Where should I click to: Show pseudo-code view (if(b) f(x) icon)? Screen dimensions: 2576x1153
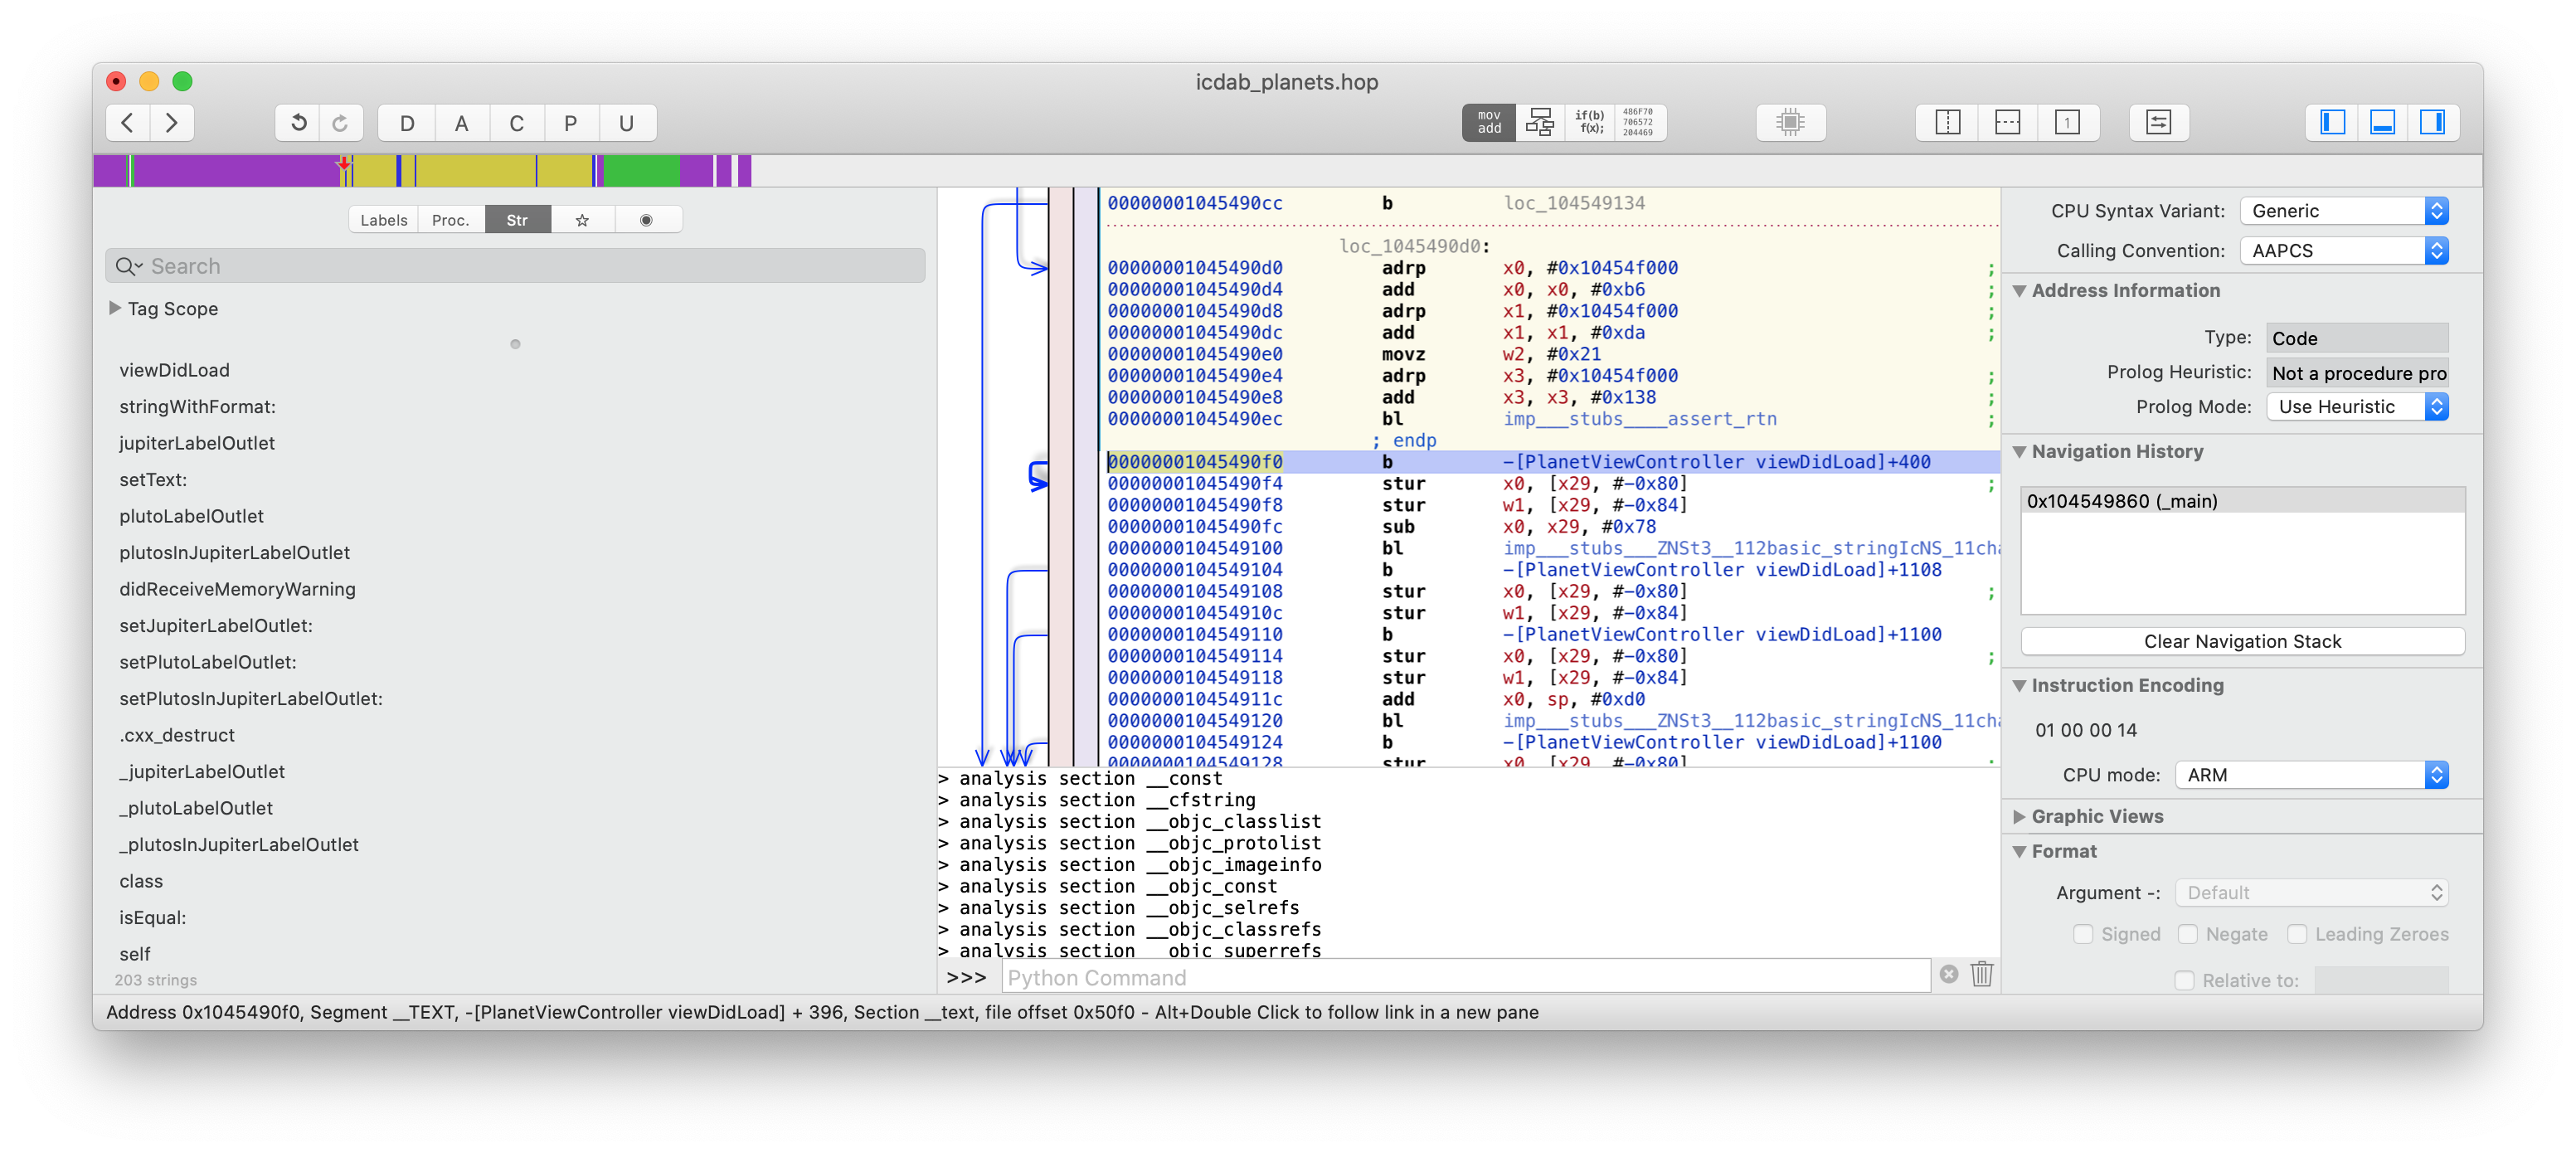[1589, 123]
